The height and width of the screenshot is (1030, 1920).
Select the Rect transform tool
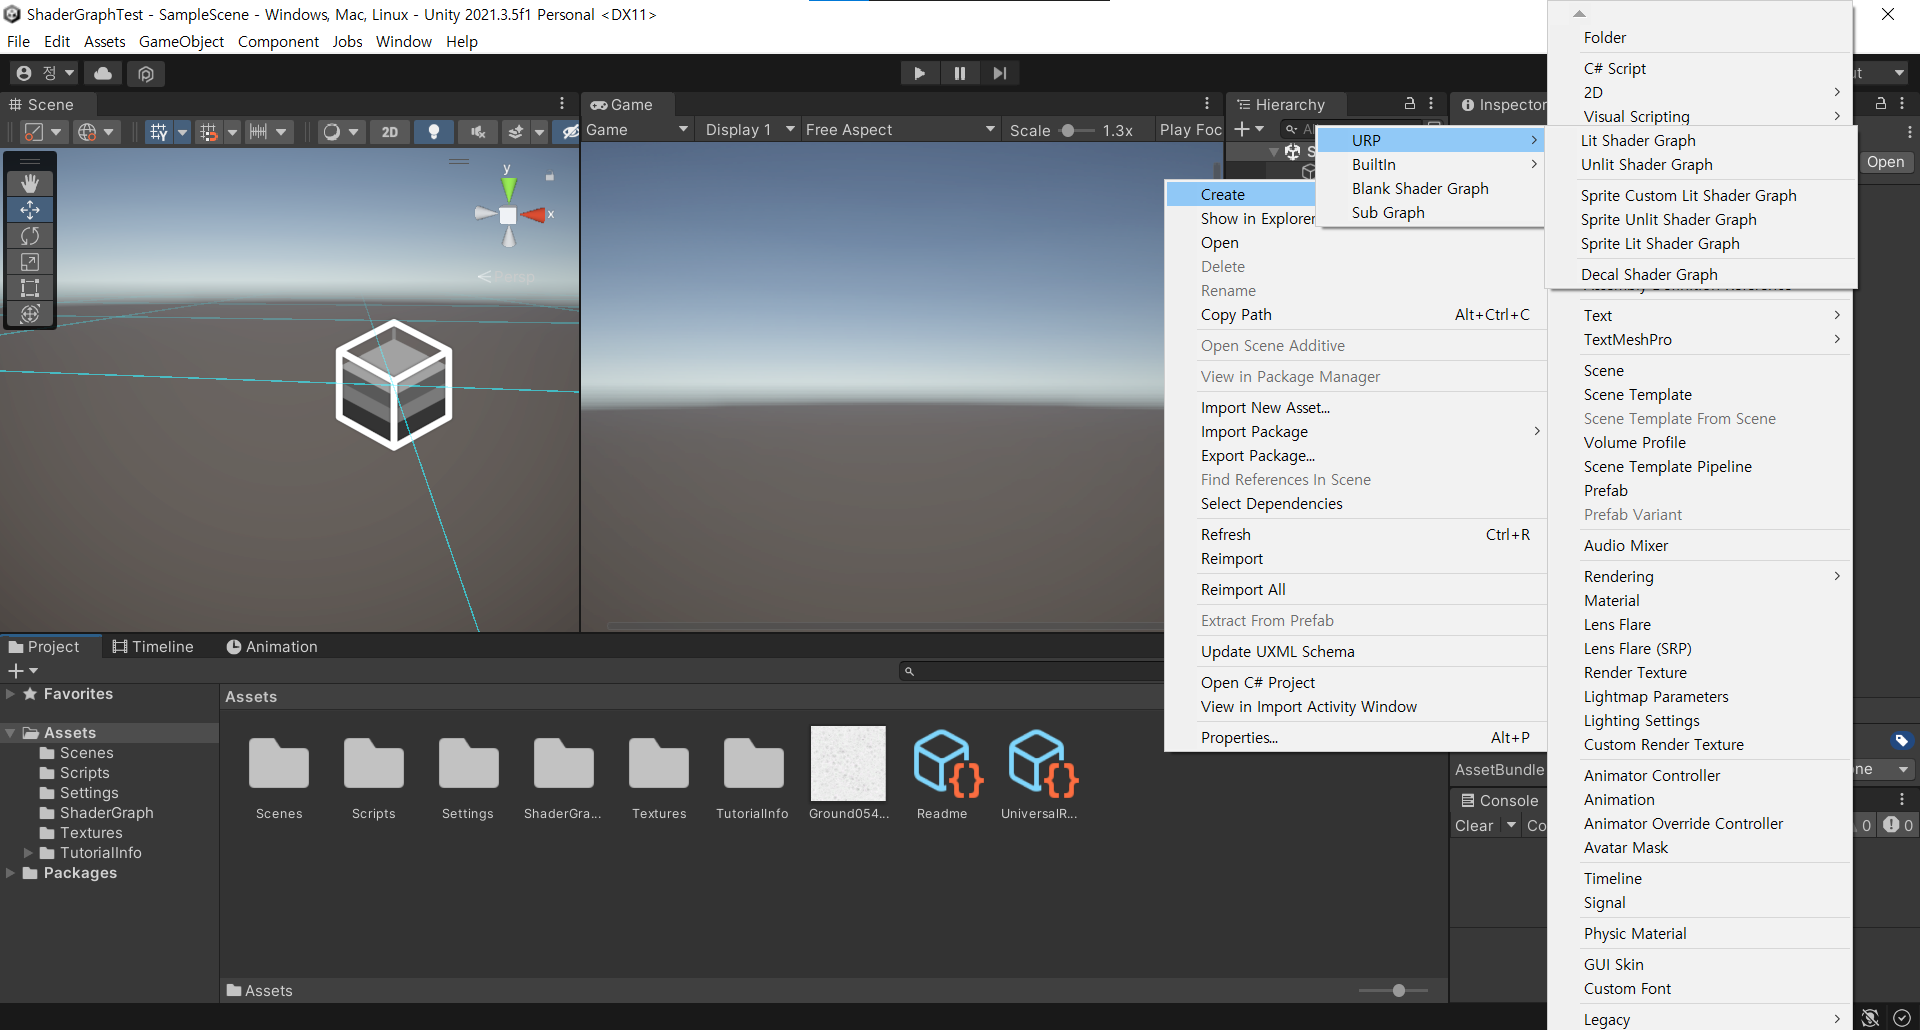coord(30,288)
